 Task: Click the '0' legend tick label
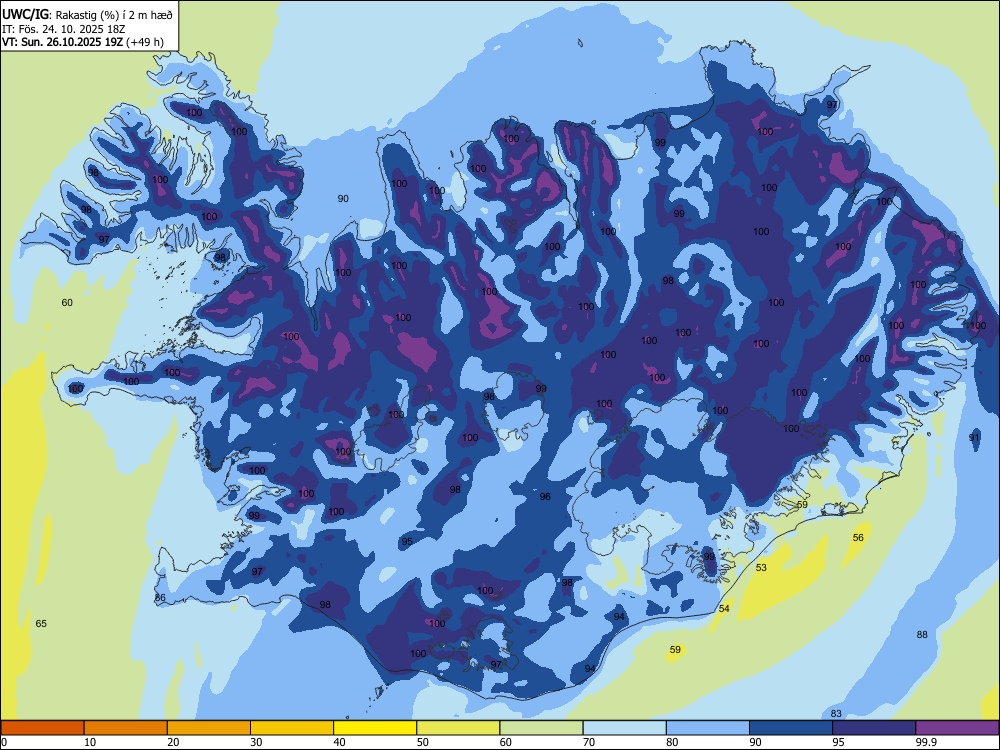pos(4,742)
